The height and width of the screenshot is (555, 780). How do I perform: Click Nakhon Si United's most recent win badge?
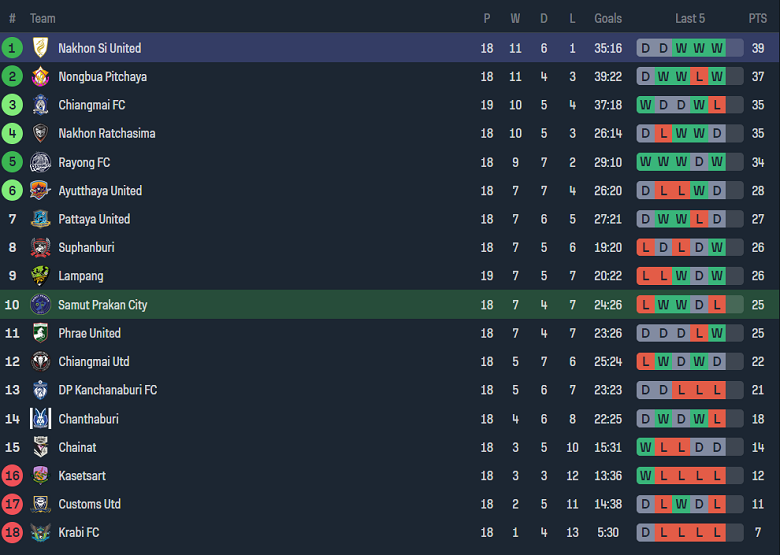pos(717,48)
